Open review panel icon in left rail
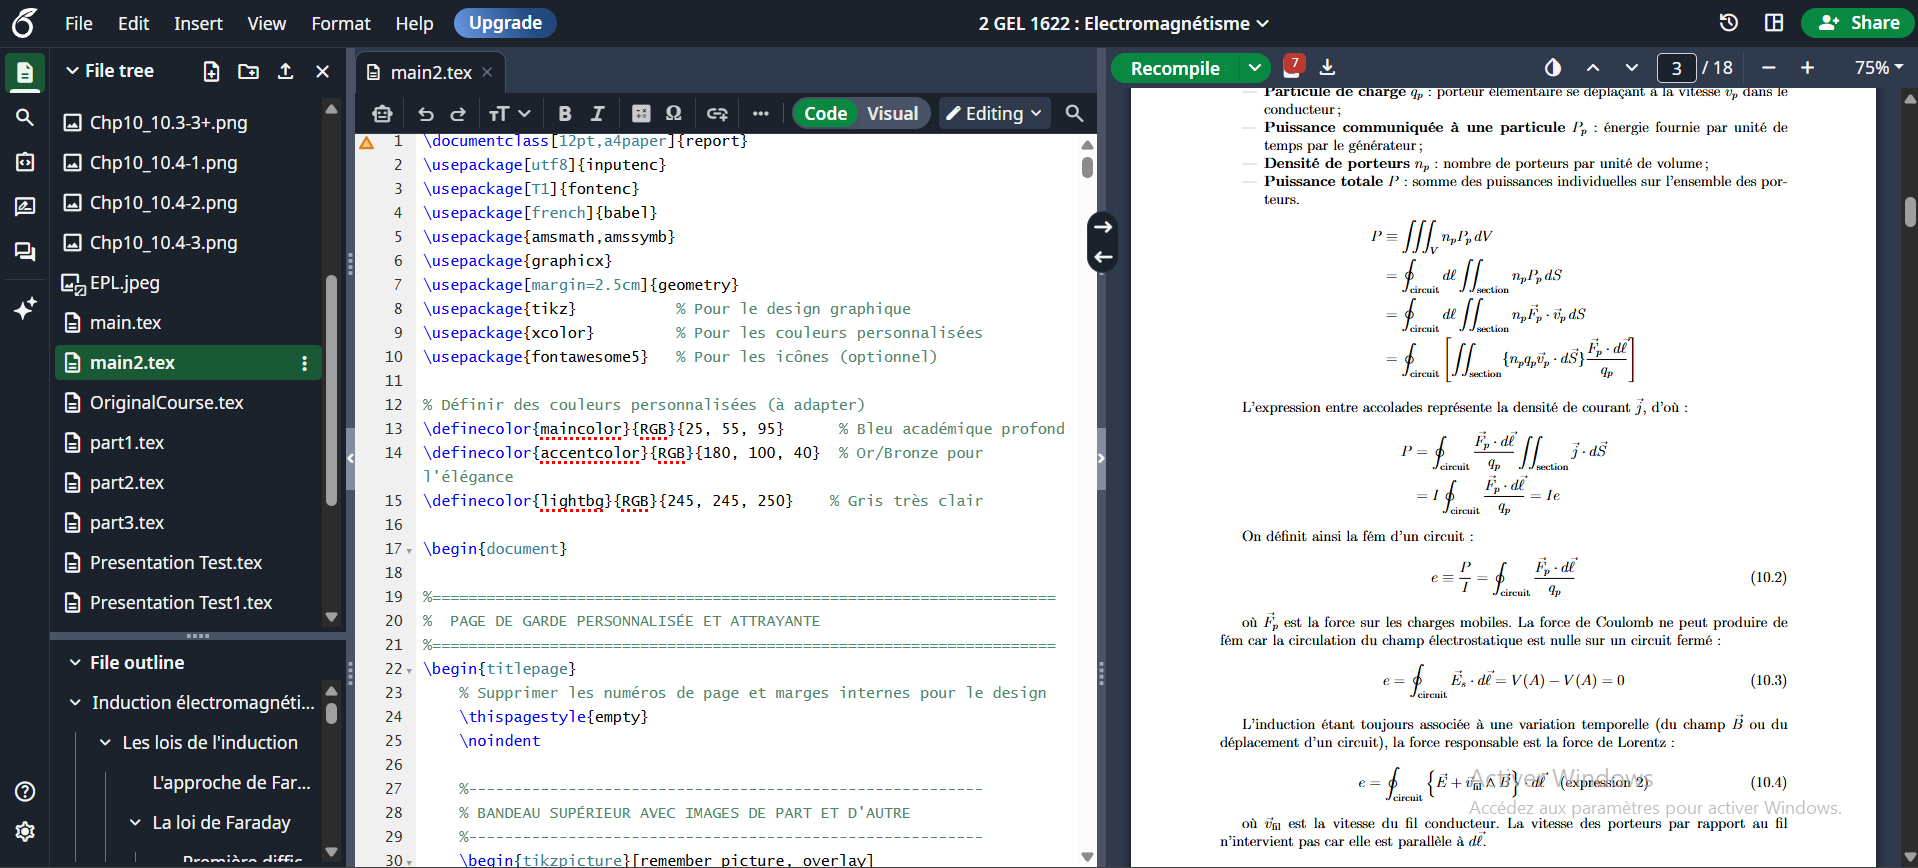Image resolution: width=1918 pixels, height=868 pixels. 25,206
